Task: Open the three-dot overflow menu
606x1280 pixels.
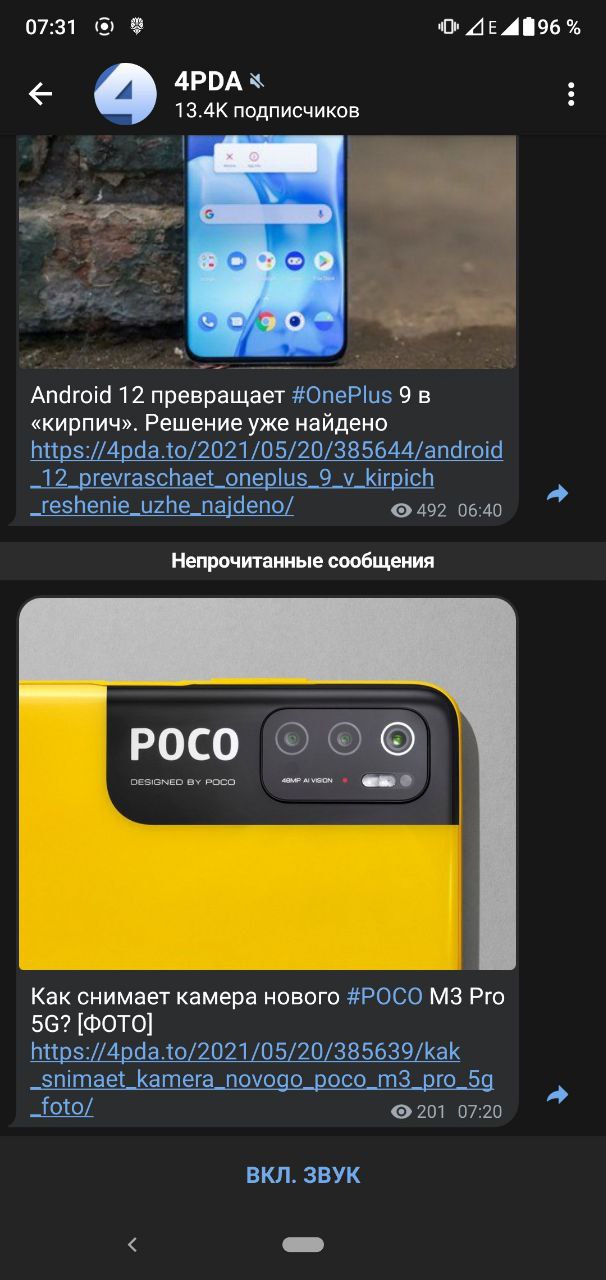Action: (x=571, y=94)
